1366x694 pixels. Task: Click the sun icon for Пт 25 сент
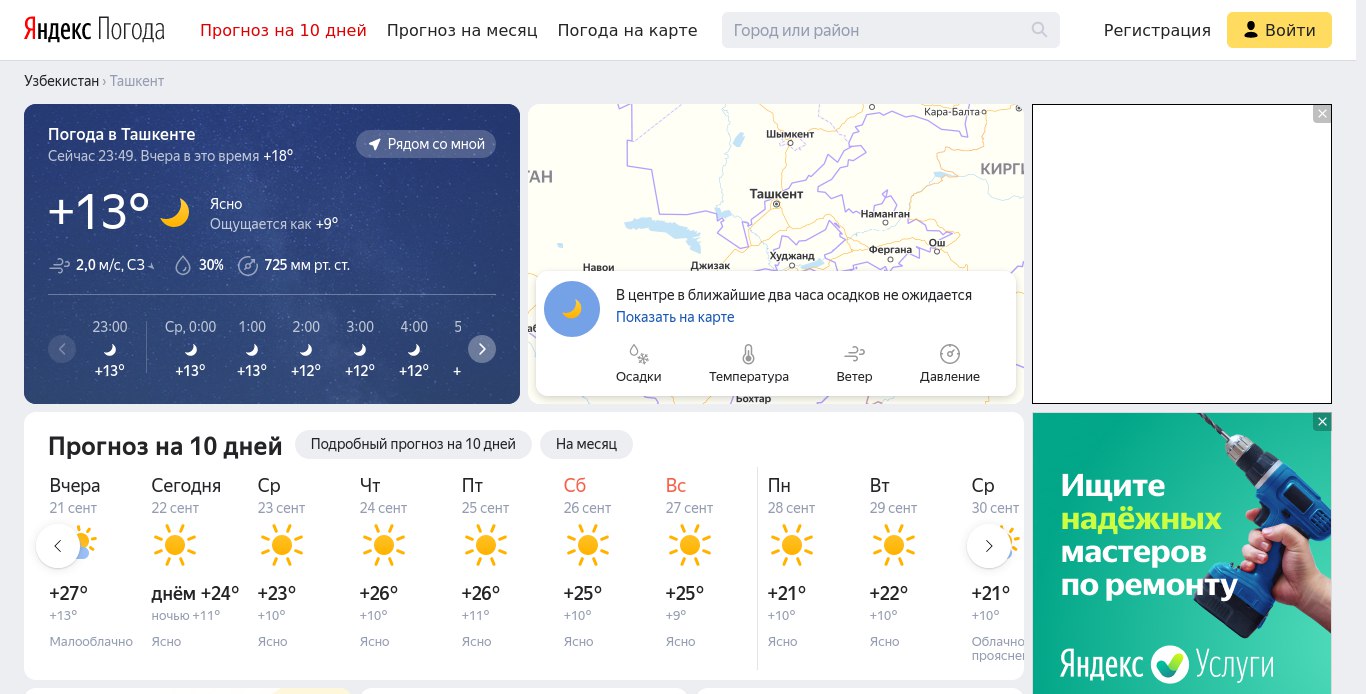click(485, 545)
